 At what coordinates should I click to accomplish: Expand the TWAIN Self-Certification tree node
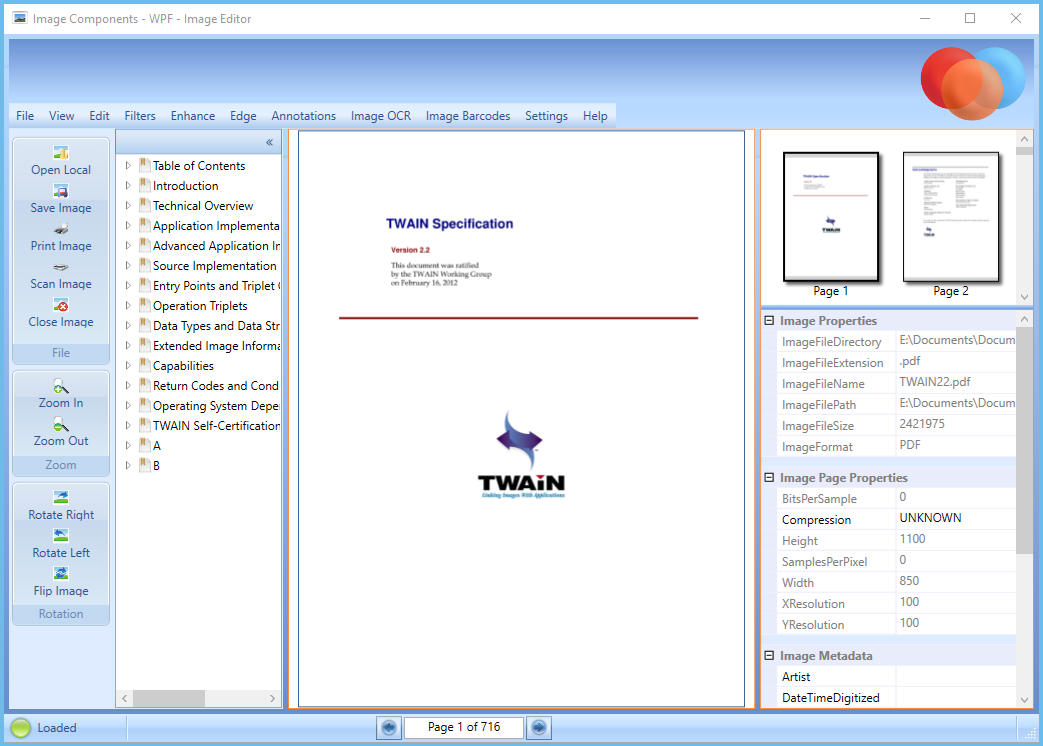128,426
